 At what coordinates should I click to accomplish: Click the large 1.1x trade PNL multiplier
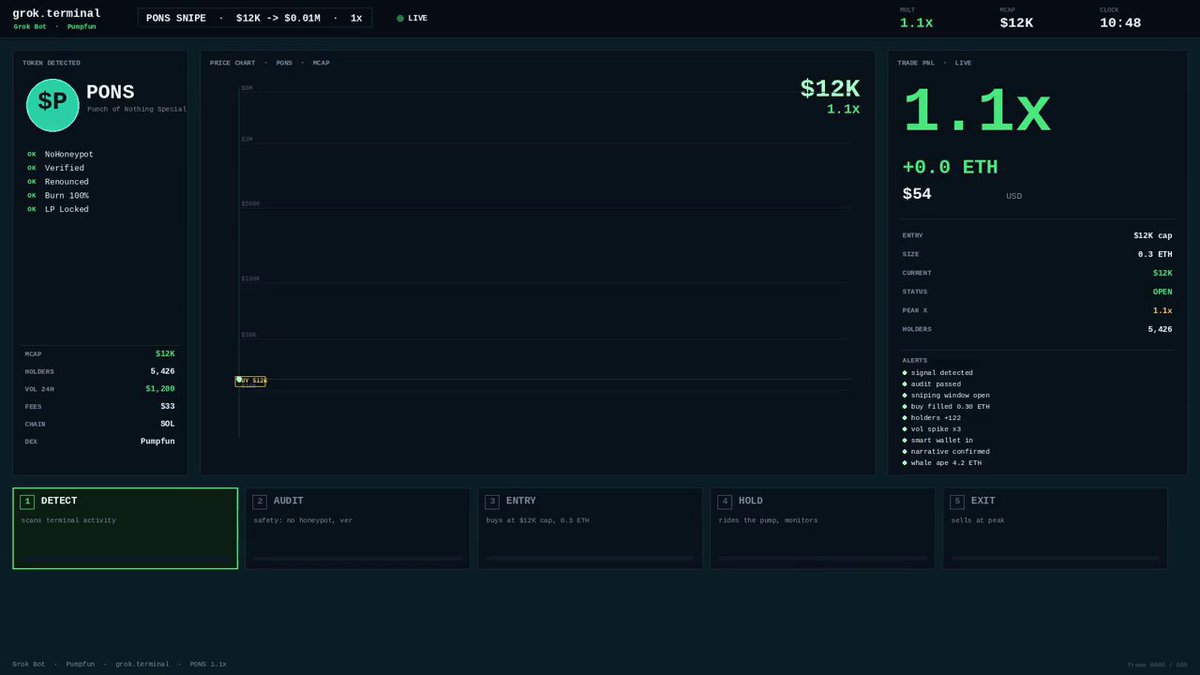click(976, 111)
